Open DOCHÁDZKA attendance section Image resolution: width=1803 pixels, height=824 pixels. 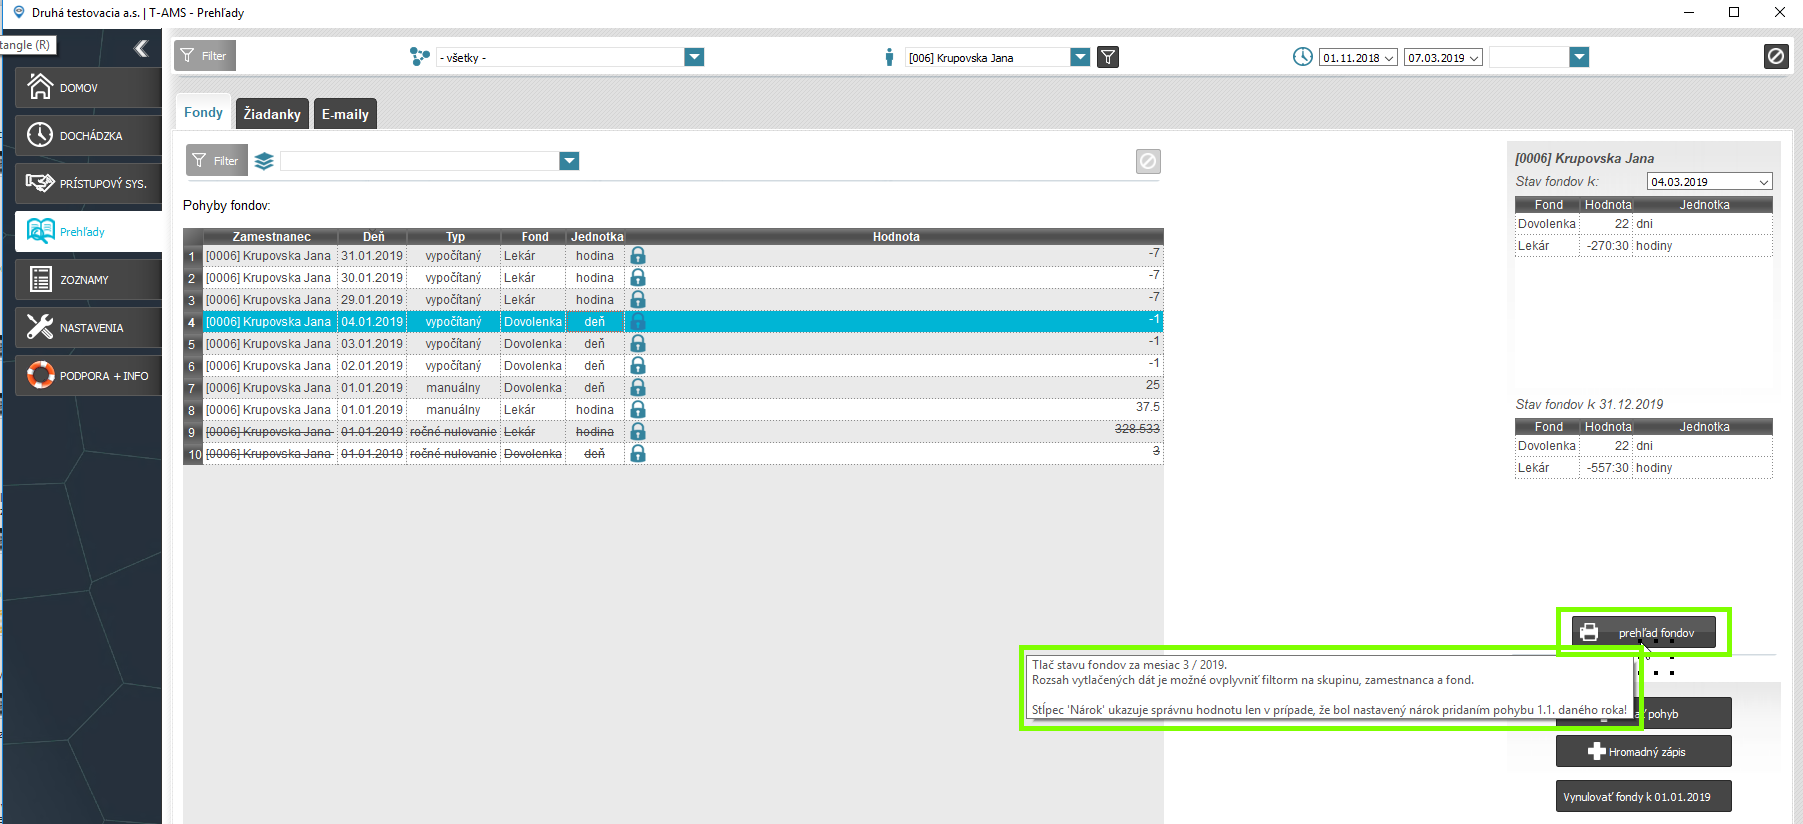pos(88,136)
